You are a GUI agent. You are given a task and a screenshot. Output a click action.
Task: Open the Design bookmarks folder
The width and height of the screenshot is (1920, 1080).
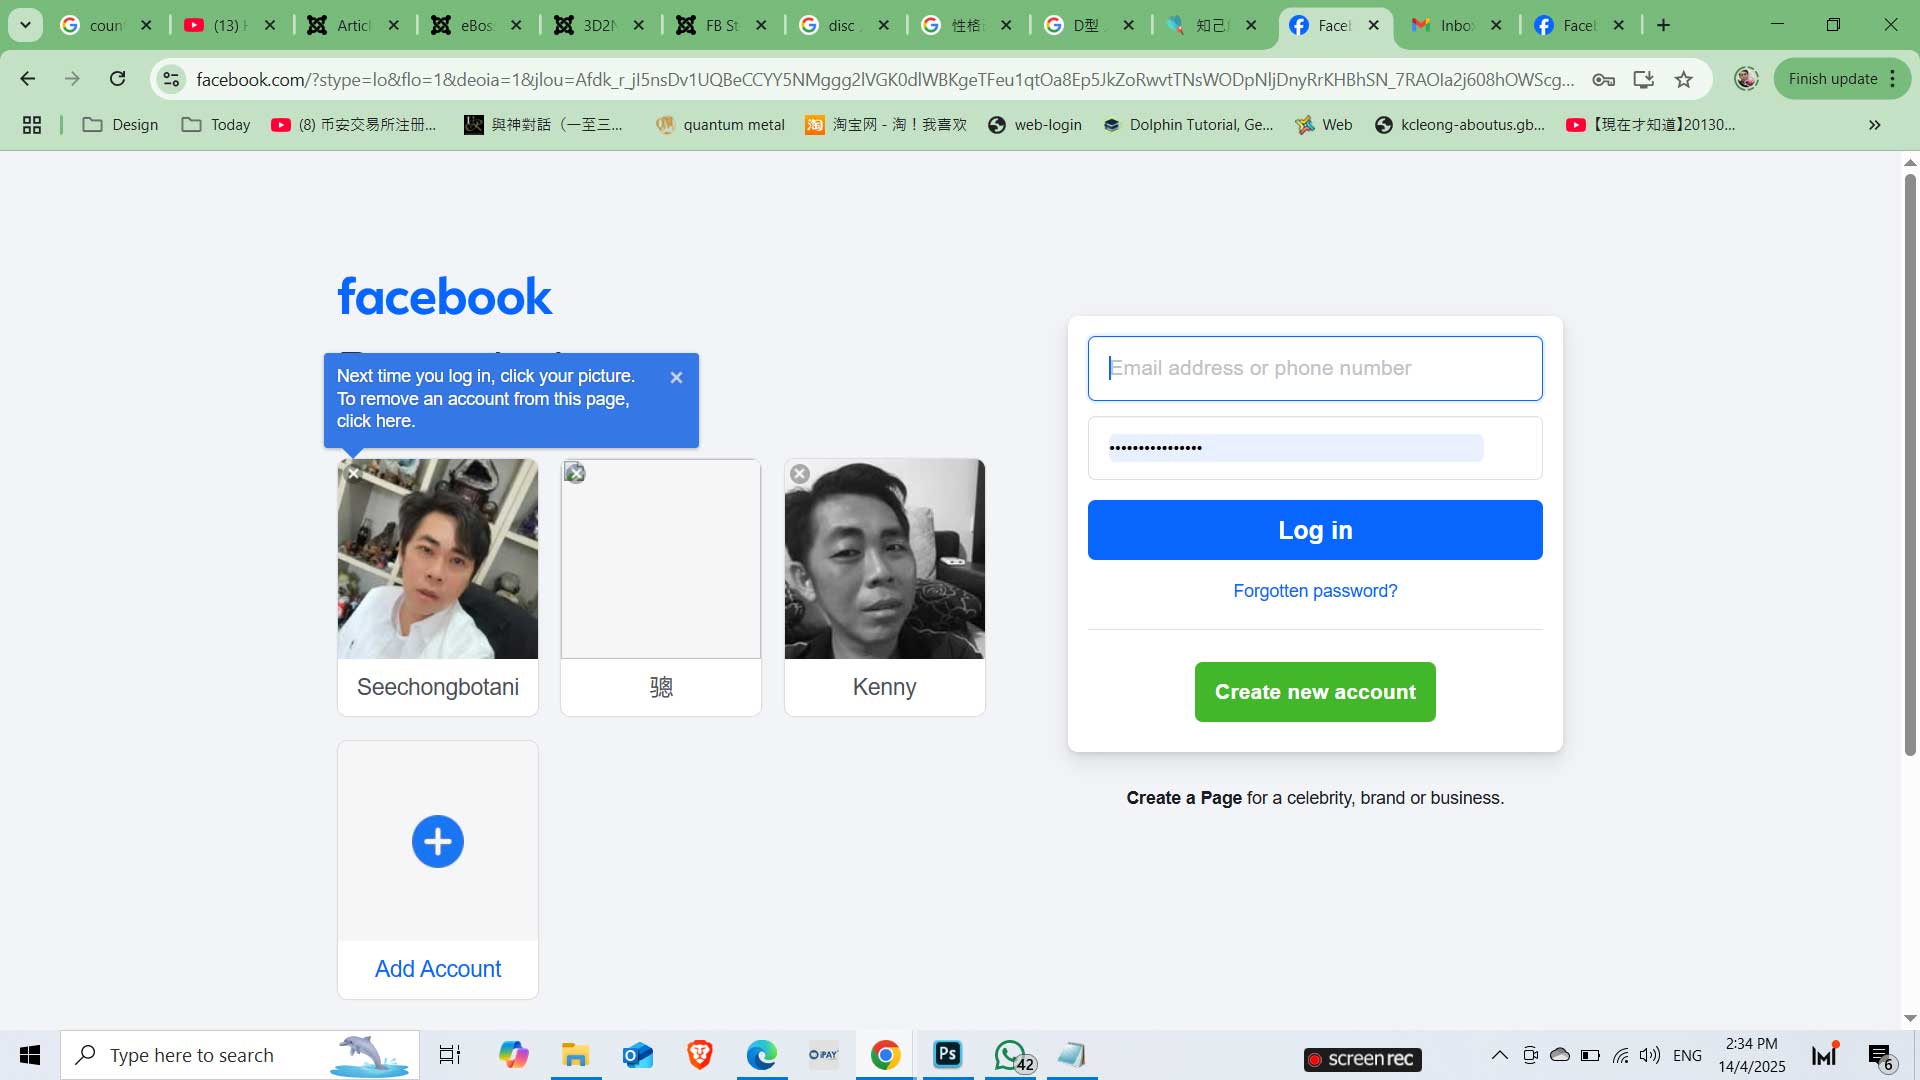[120, 125]
